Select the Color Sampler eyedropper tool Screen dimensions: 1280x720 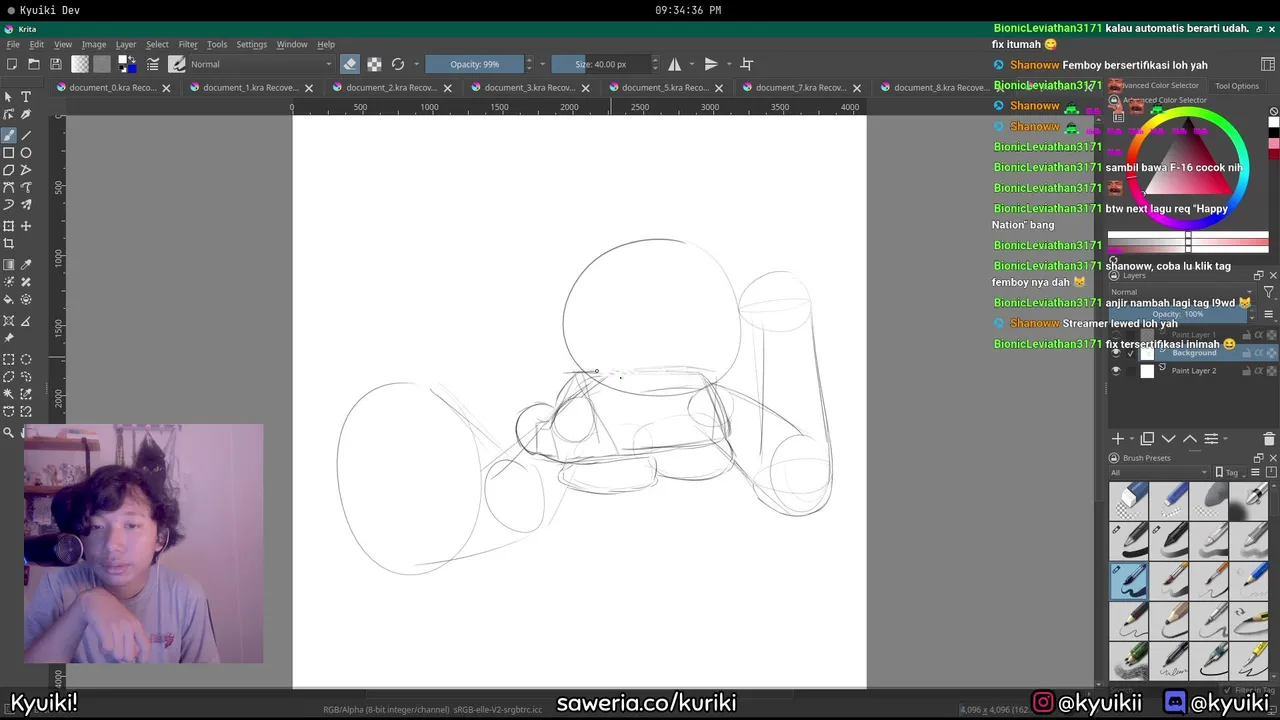26,265
